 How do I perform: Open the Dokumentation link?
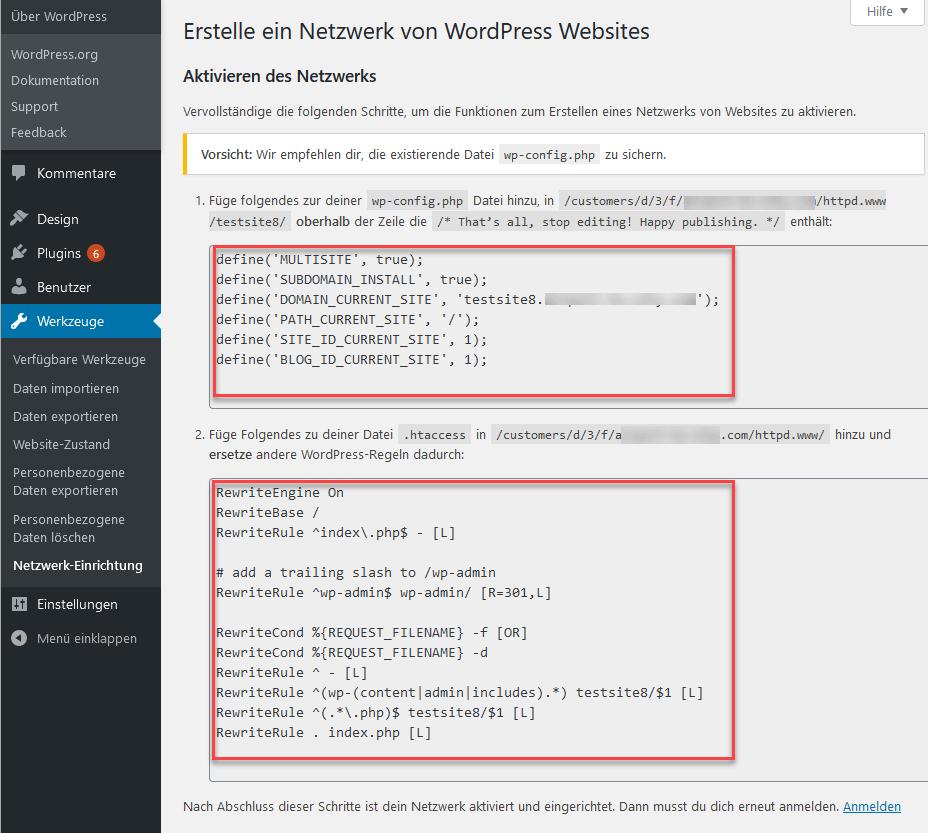click(x=55, y=81)
